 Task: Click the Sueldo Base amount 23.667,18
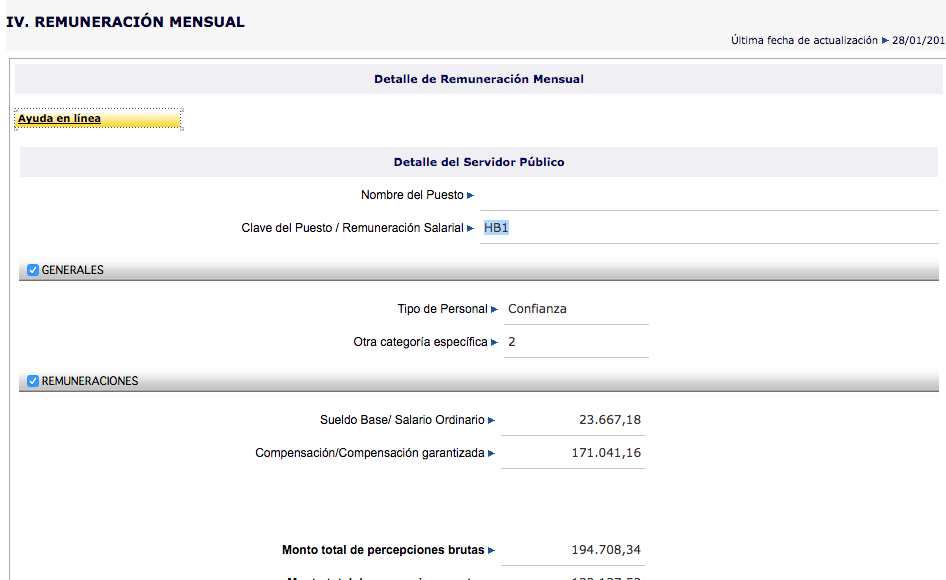[609, 420]
